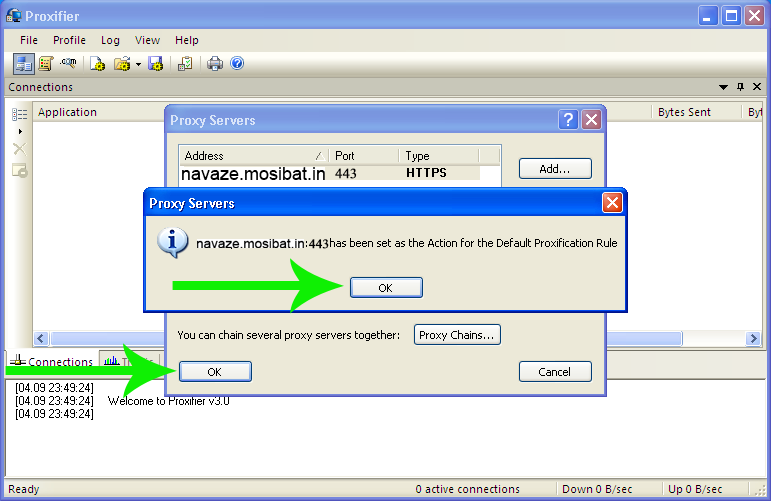771x501 pixels.
Task: Sort by Application column header
Action: 98,112
